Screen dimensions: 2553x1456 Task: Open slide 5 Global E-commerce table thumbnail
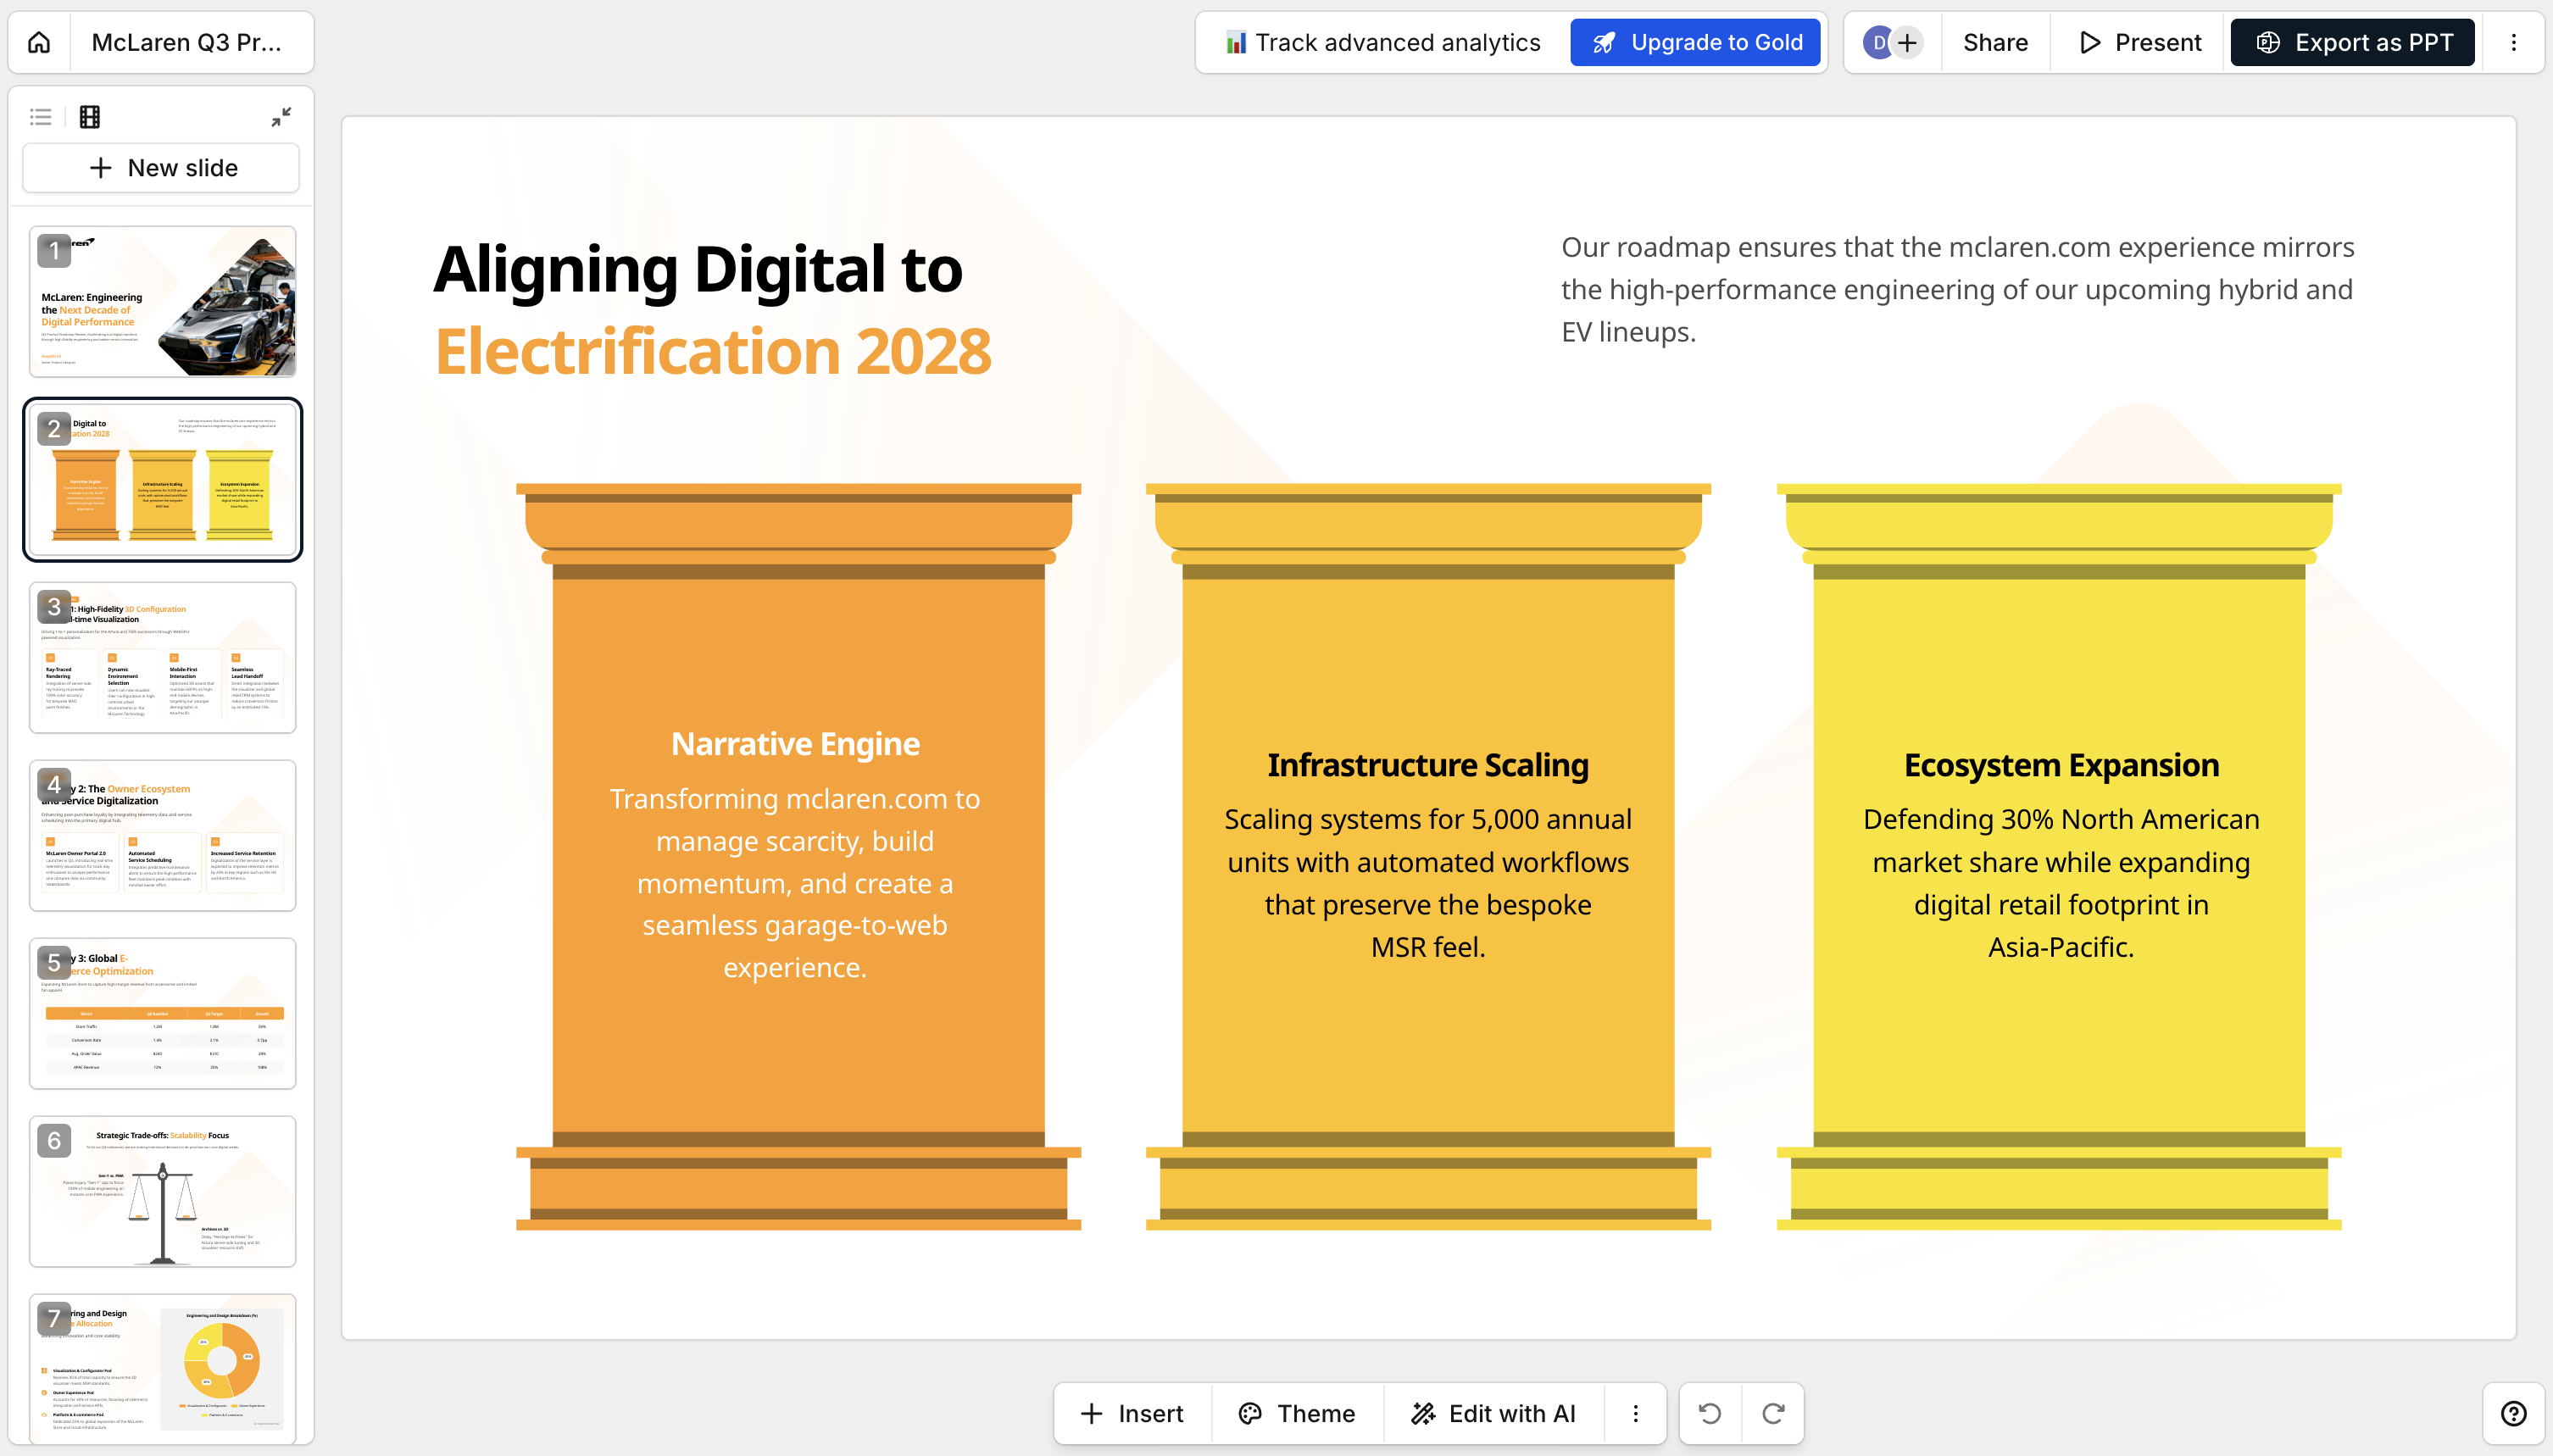162,1013
